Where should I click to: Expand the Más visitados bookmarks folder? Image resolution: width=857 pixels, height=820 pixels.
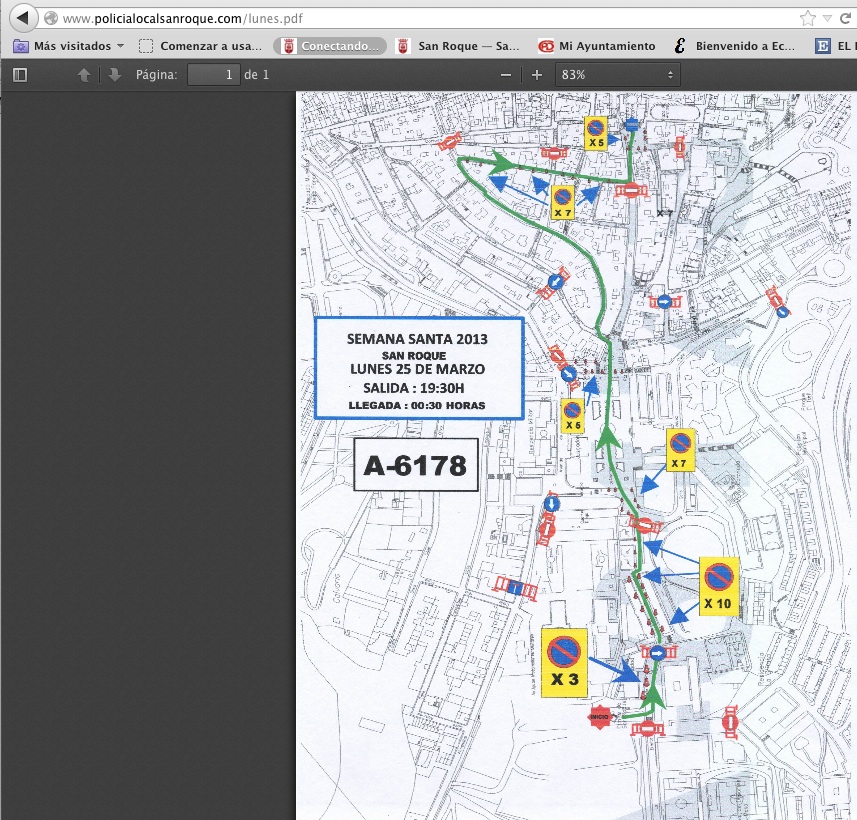(x=69, y=46)
